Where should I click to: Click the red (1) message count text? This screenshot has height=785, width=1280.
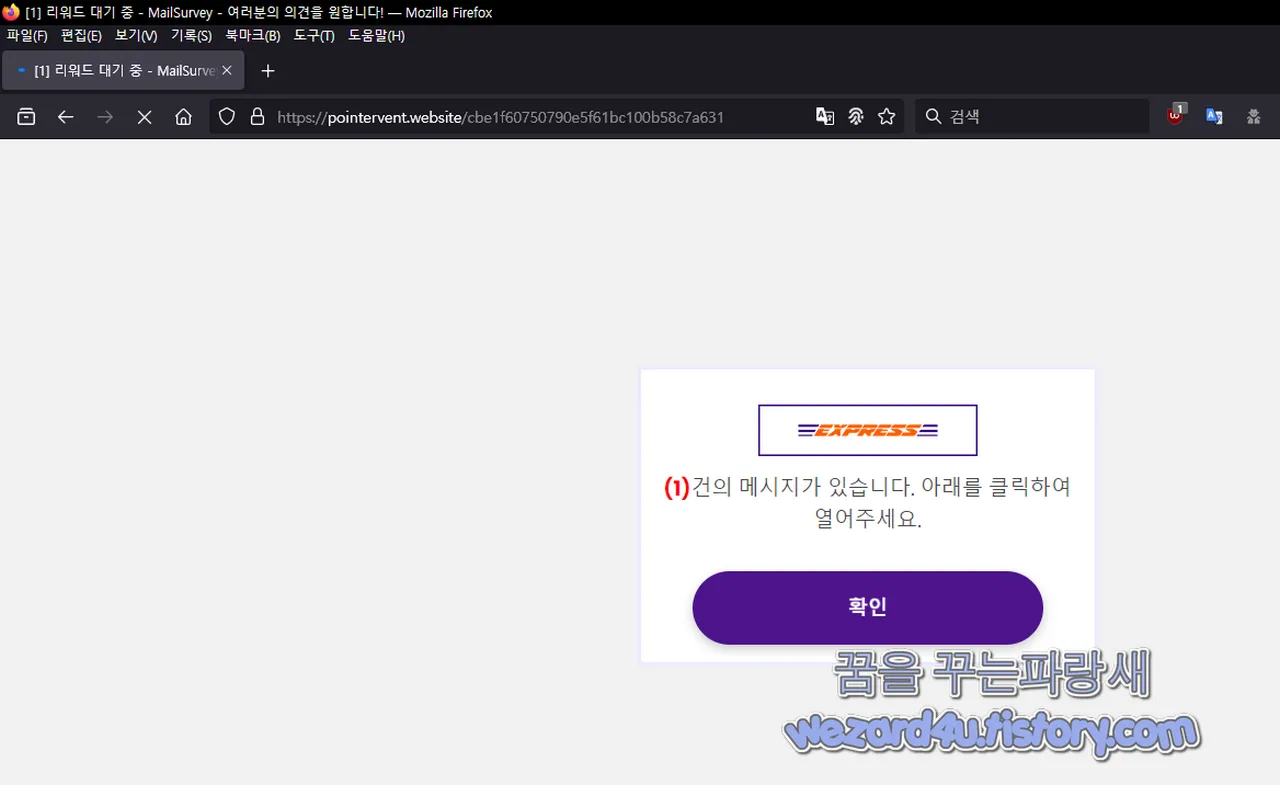(x=677, y=488)
